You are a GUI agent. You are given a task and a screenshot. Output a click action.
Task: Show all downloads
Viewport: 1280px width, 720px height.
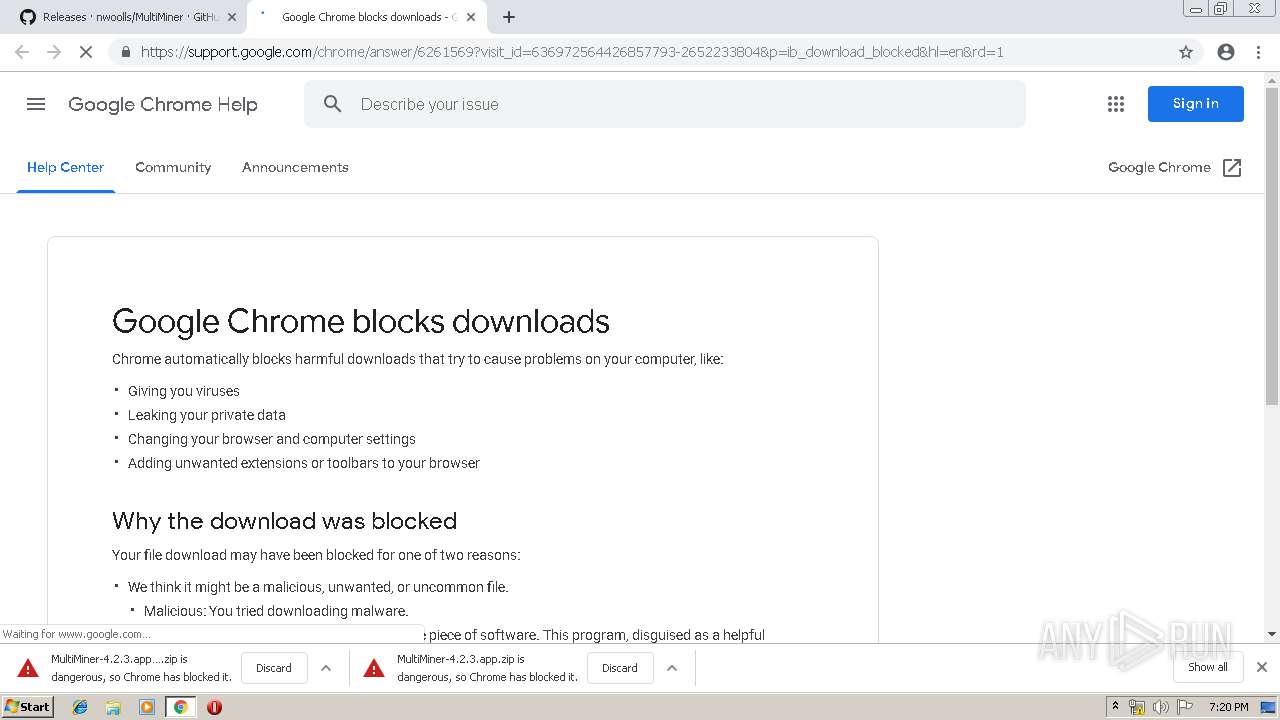[x=1207, y=667]
